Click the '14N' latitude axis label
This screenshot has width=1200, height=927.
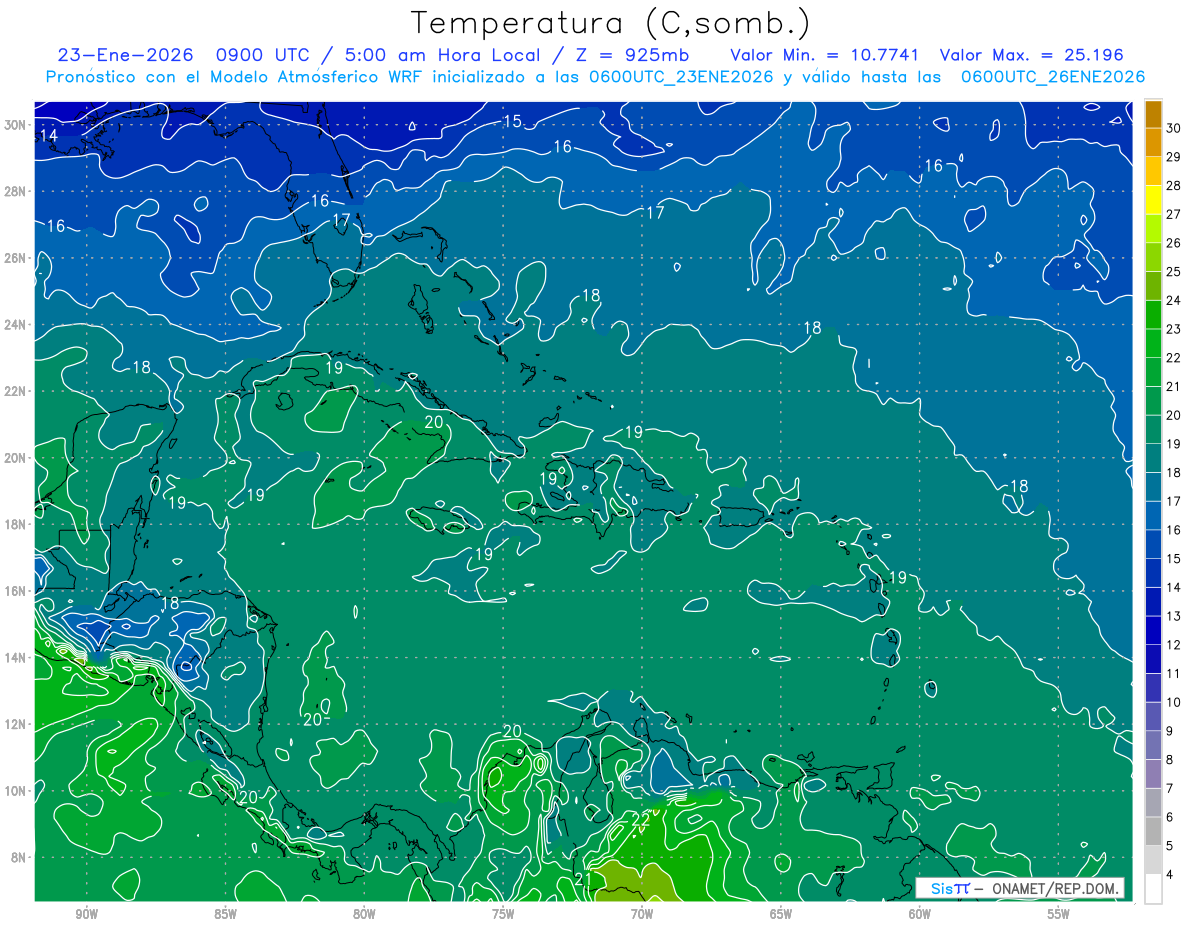coord(15,657)
